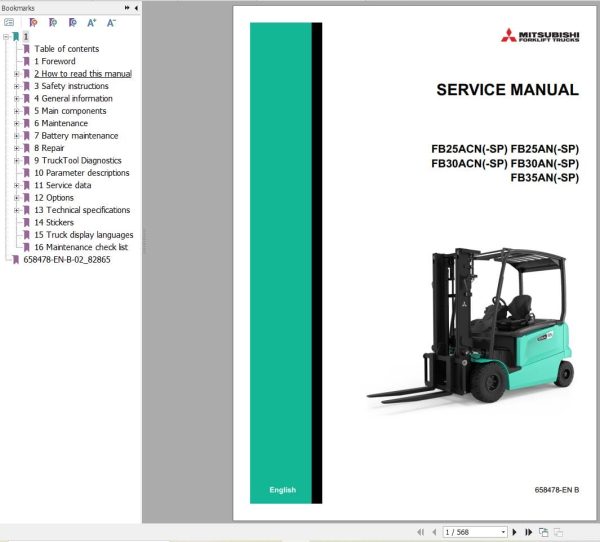The image size is (600, 542).
Task: Open 15 Truck display languages bookmark
Action: [84, 235]
